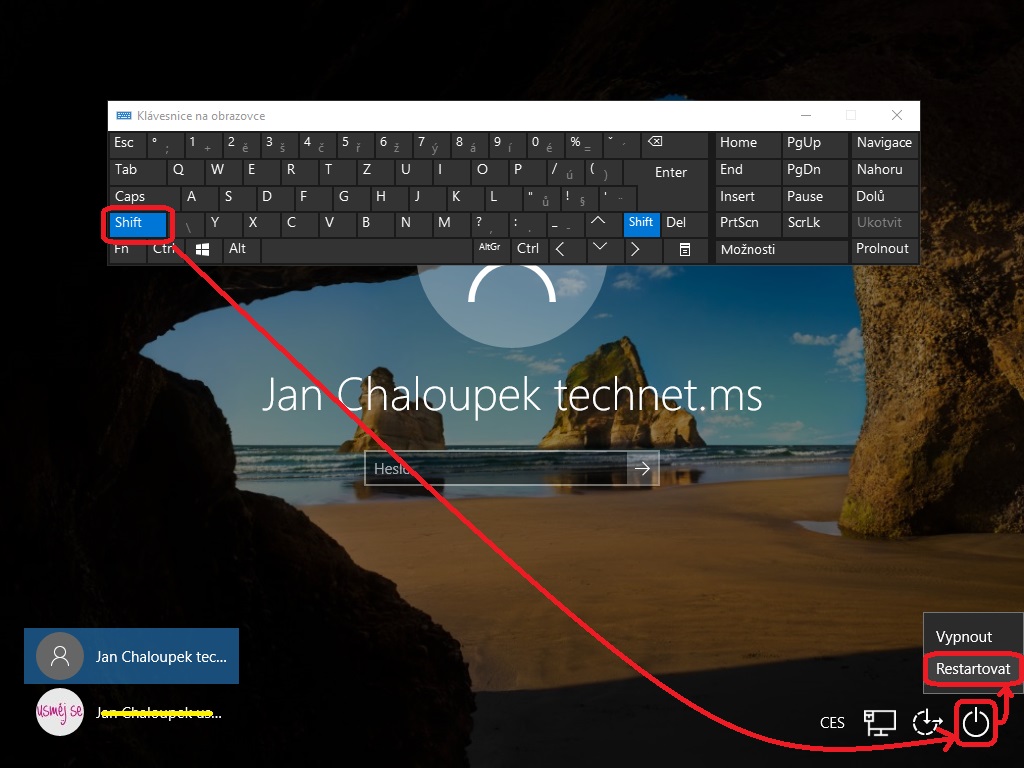Click the down arrow key
The width and height of the screenshot is (1024, 768).
coord(603,249)
